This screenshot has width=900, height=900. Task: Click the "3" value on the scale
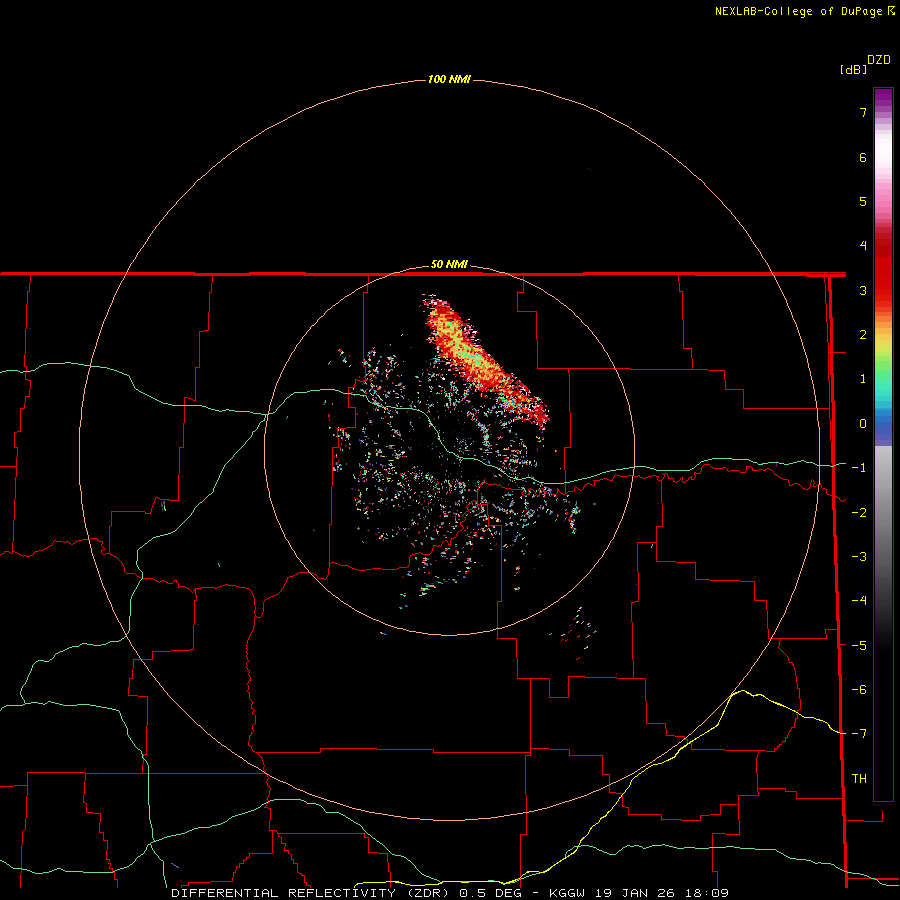[863, 290]
